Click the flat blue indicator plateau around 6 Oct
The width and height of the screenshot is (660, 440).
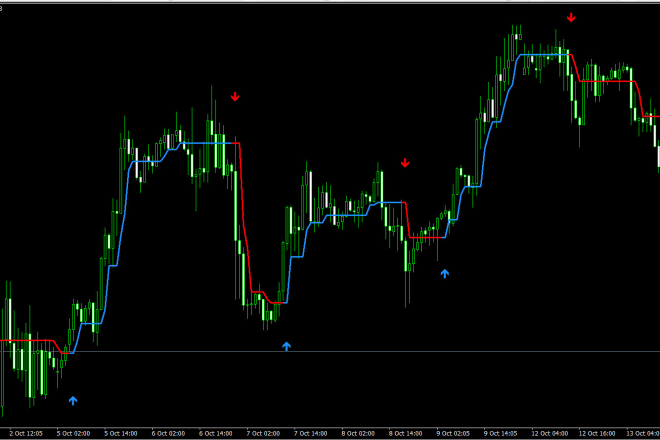(x=210, y=143)
